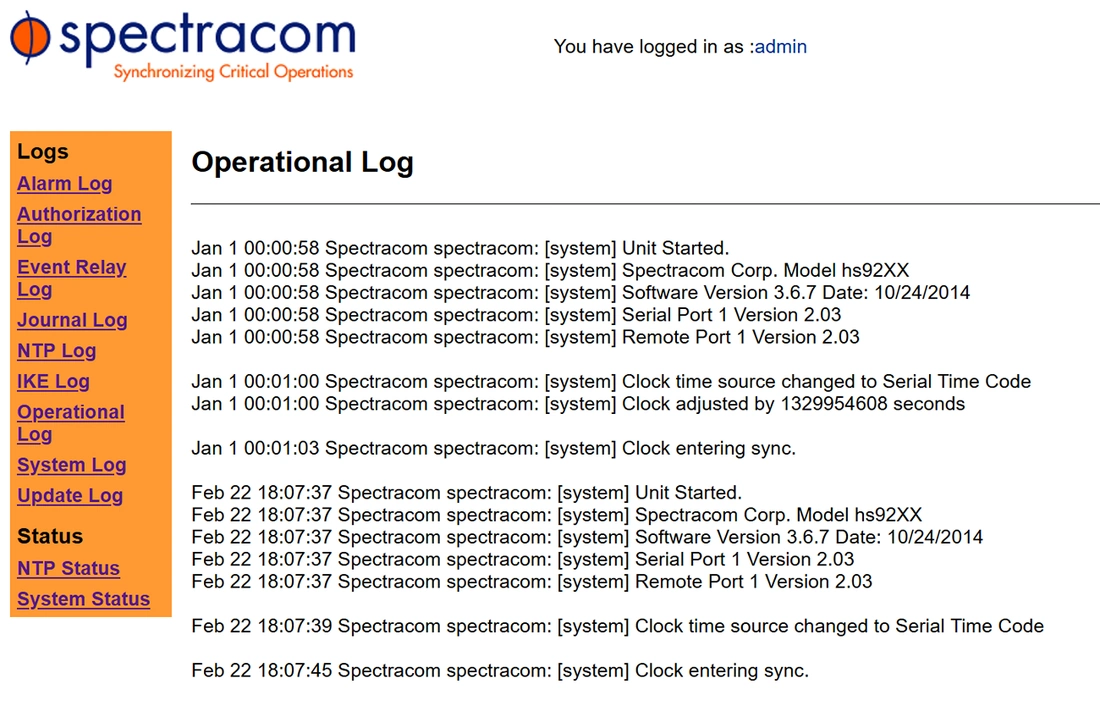Click the Operational Log page heading
Screen dimensions: 1100x706
point(302,162)
